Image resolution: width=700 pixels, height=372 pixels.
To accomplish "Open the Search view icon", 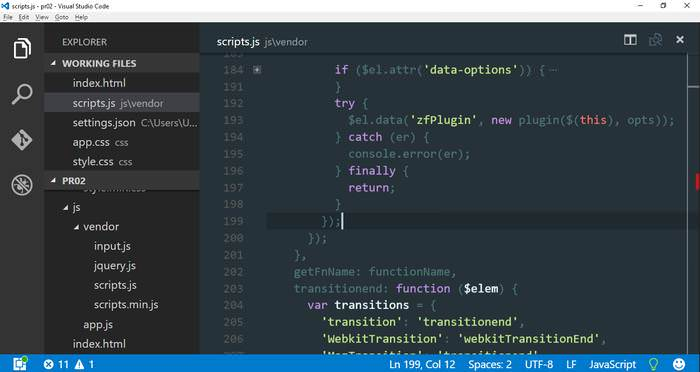I will tap(22, 94).
